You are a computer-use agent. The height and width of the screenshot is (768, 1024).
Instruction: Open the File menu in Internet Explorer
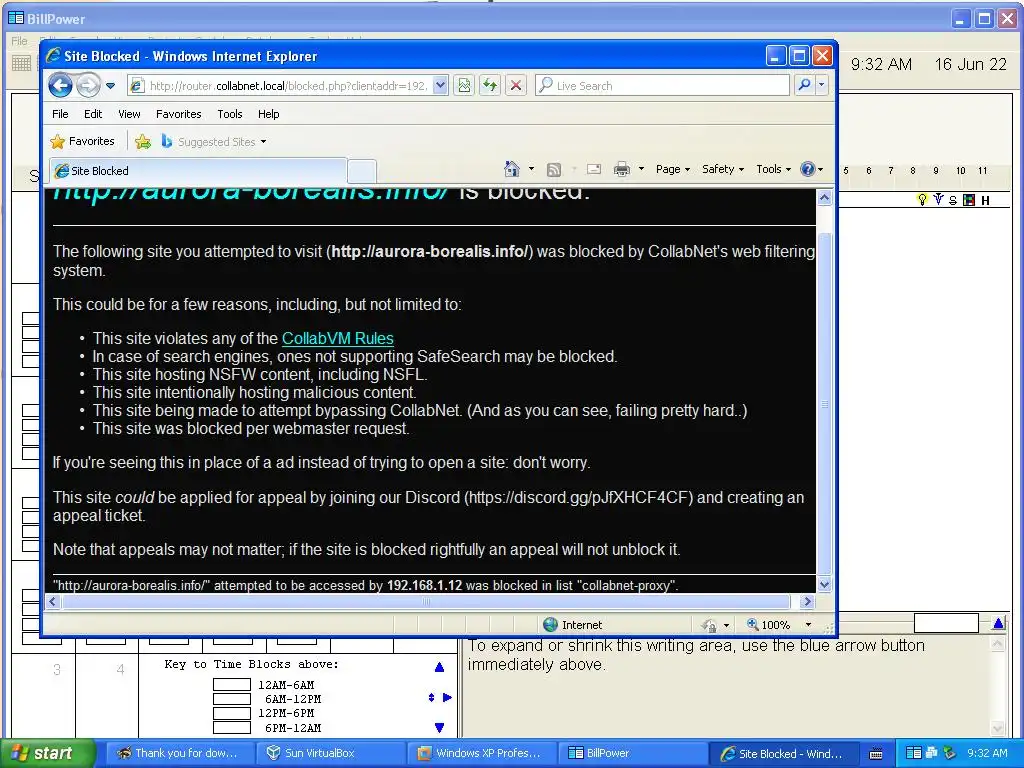60,114
